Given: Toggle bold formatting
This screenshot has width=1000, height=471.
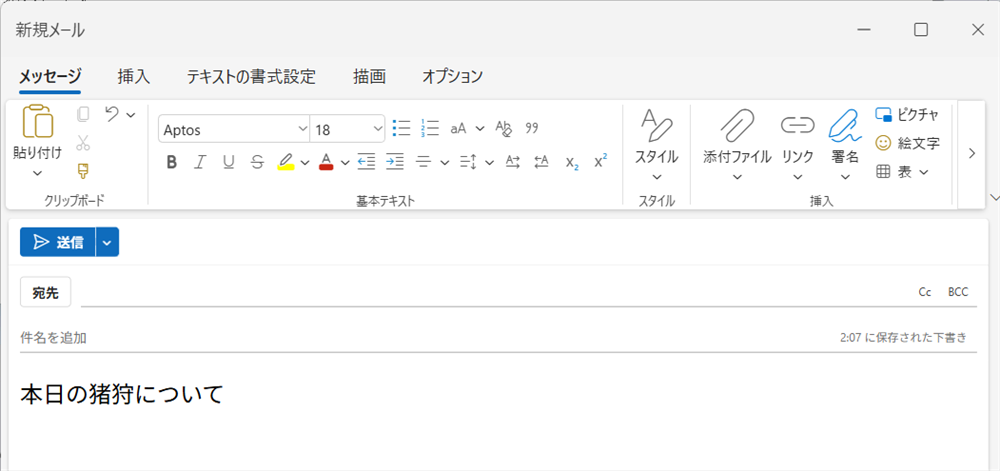Looking at the screenshot, I should (x=171, y=162).
